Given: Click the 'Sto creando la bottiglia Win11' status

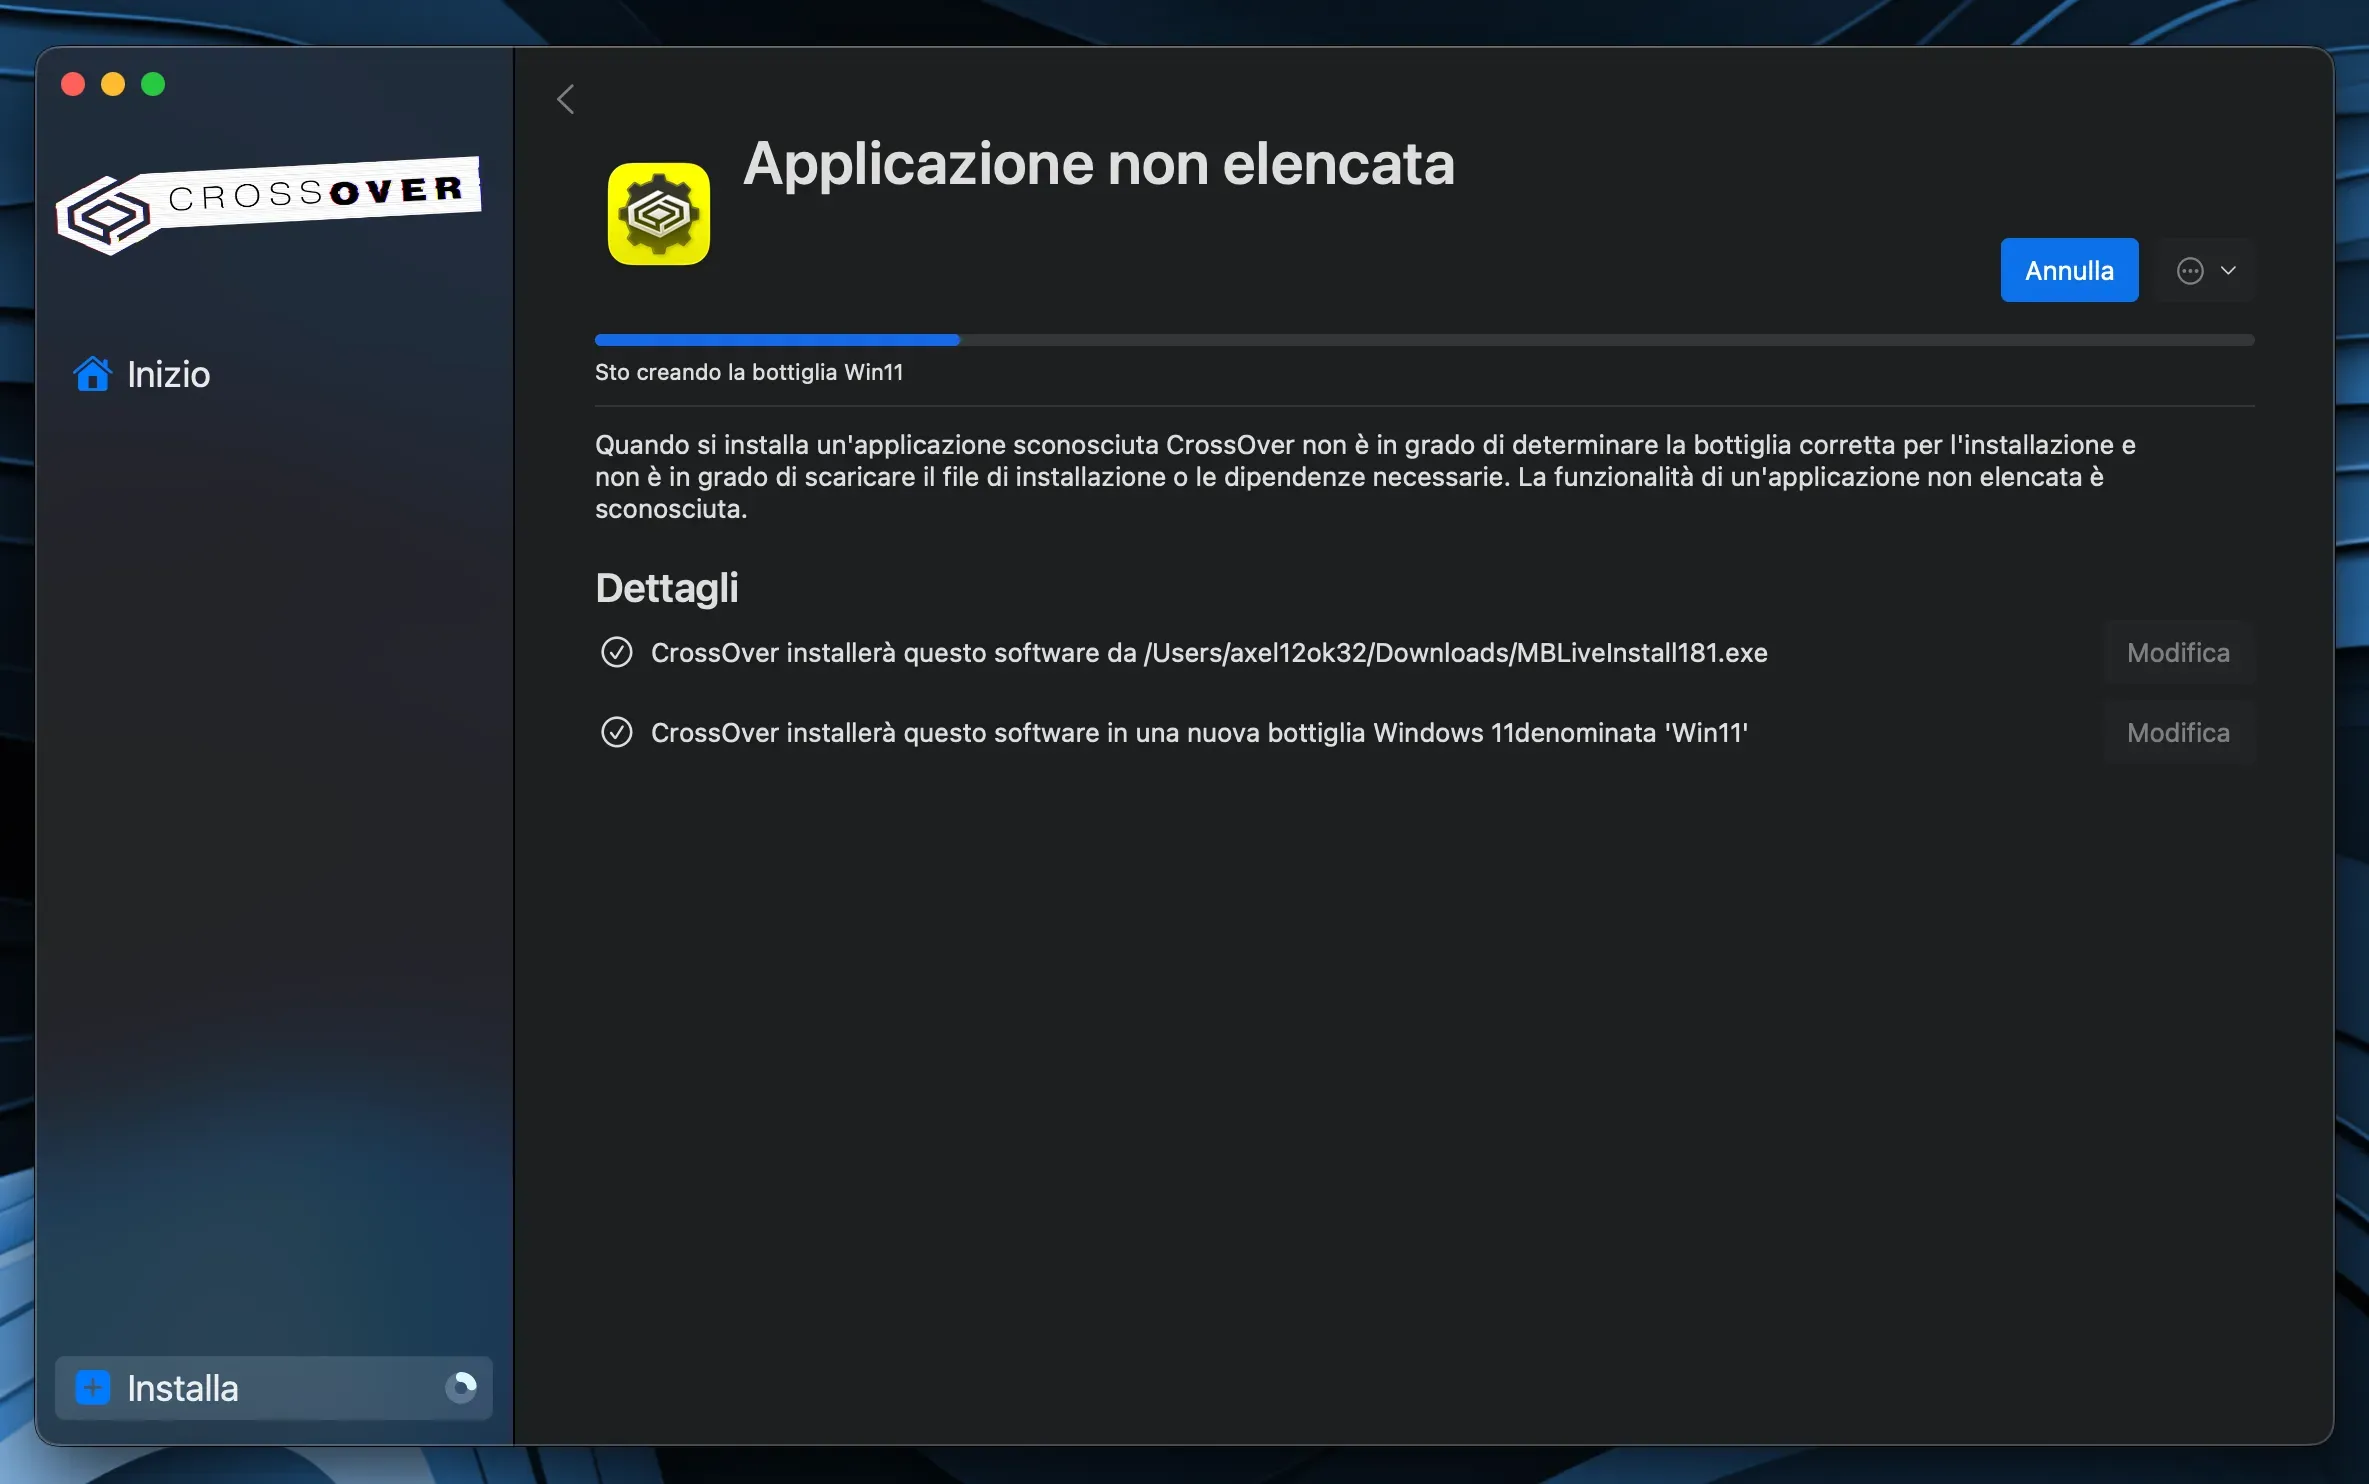Looking at the screenshot, I should pyautogui.click(x=749, y=372).
